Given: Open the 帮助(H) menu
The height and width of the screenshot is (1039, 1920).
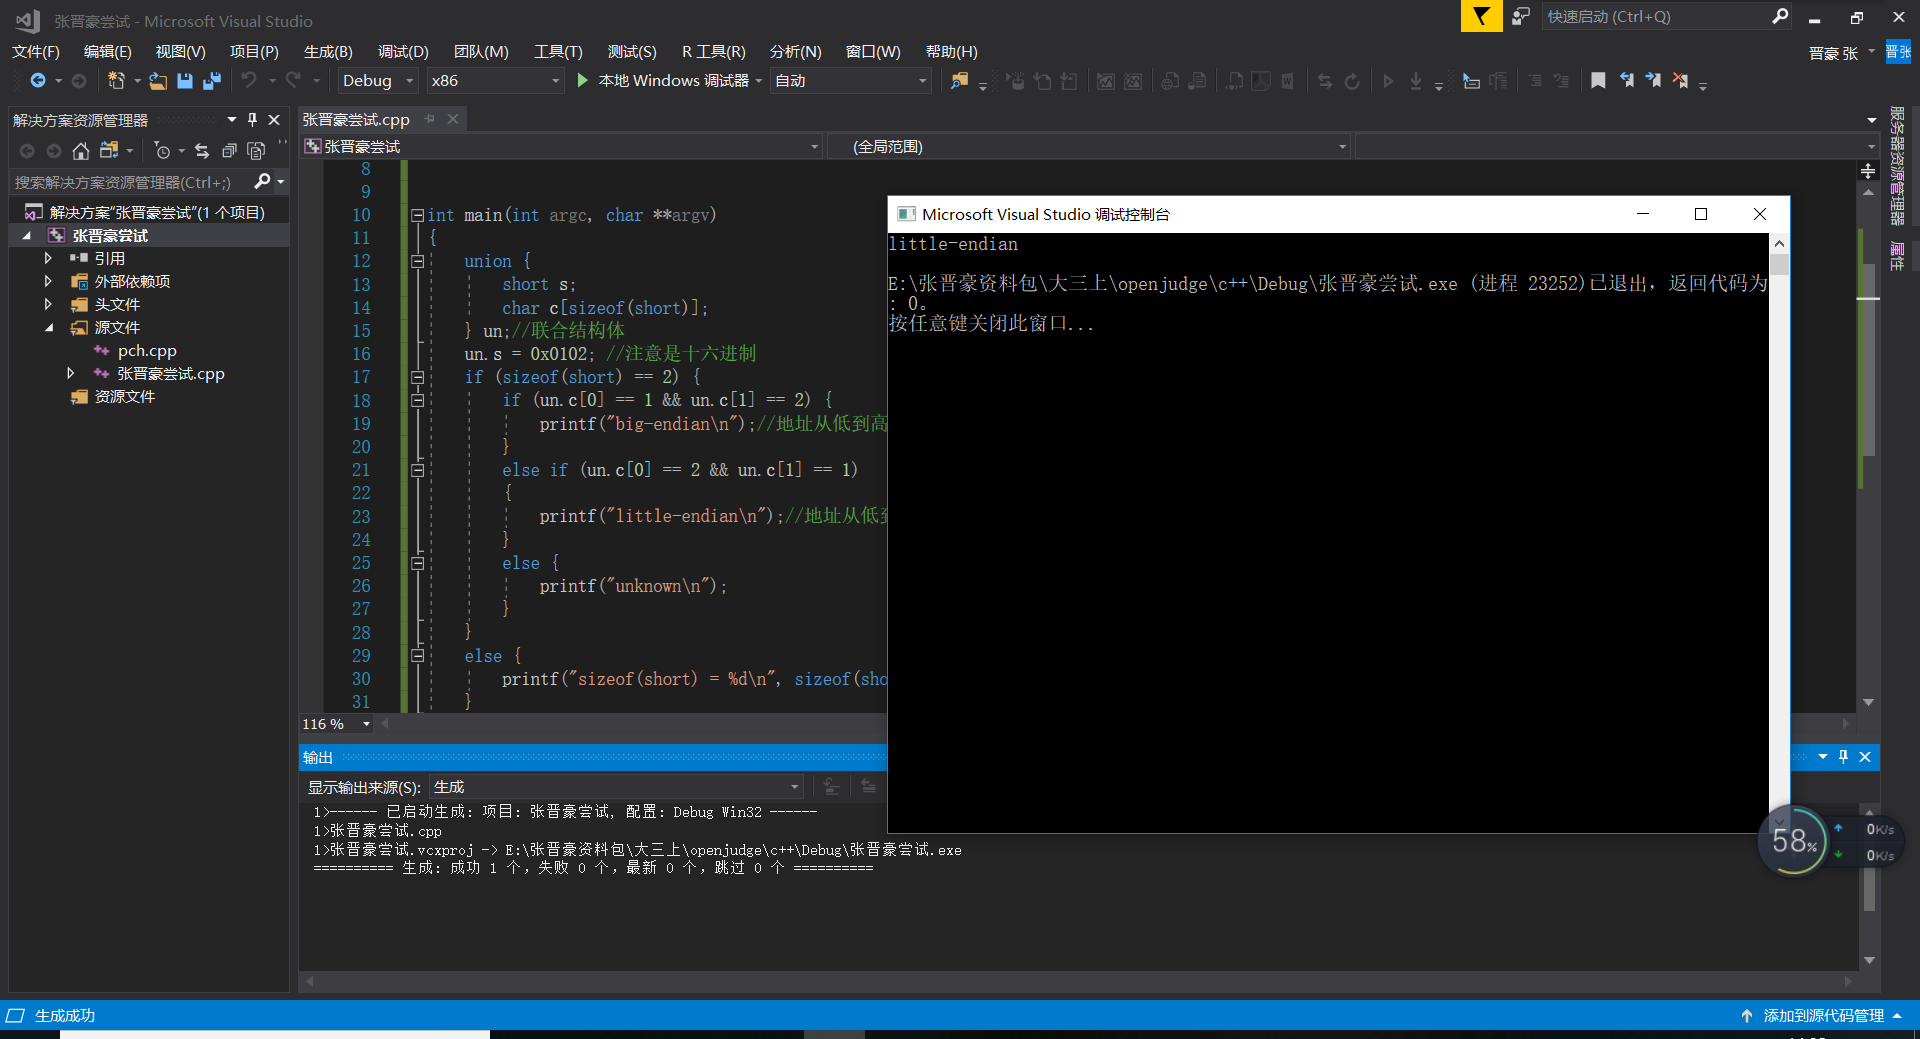Looking at the screenshot, I should (951, 52).
